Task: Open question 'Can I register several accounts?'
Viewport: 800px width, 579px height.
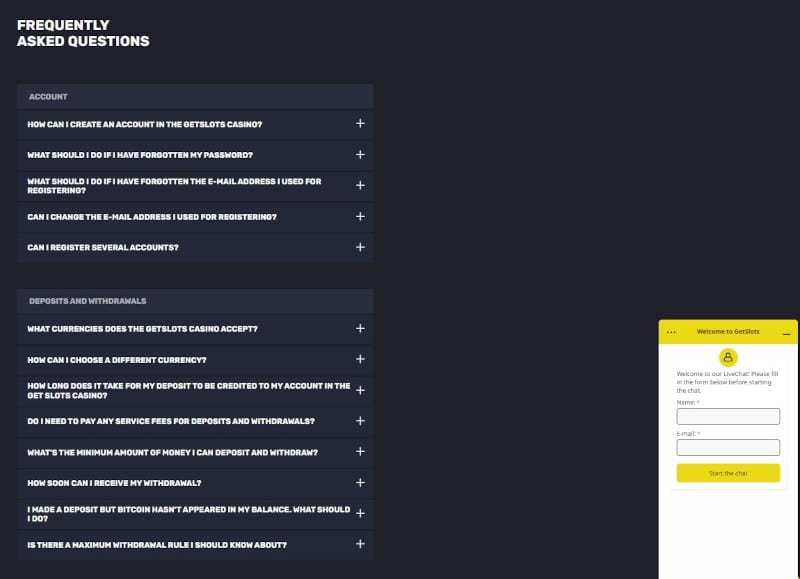Action: pos(195,247)
